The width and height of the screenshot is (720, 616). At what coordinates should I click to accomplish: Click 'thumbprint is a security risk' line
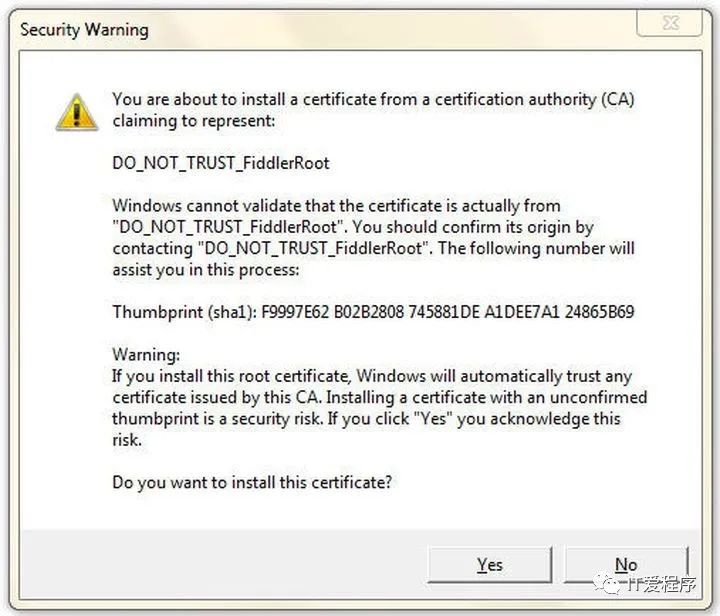(366, 419)
